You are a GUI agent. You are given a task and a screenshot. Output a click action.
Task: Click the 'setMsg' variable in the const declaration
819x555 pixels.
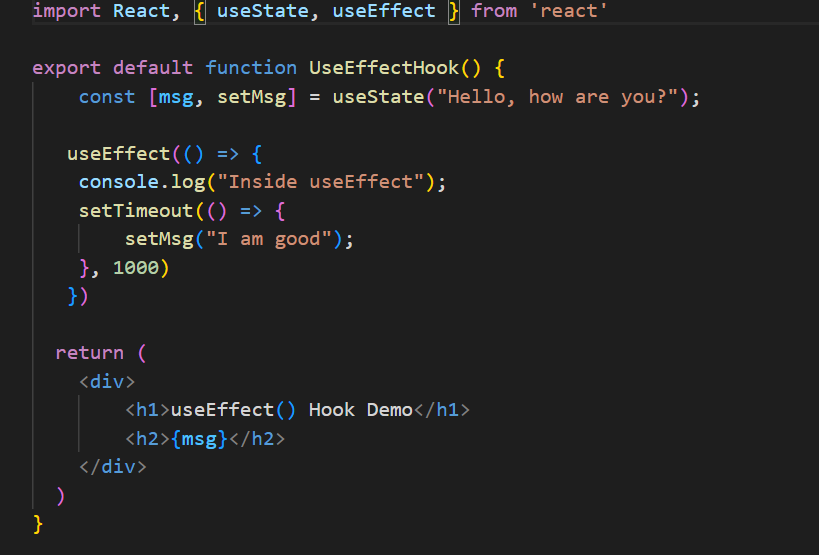click(251, 98)
